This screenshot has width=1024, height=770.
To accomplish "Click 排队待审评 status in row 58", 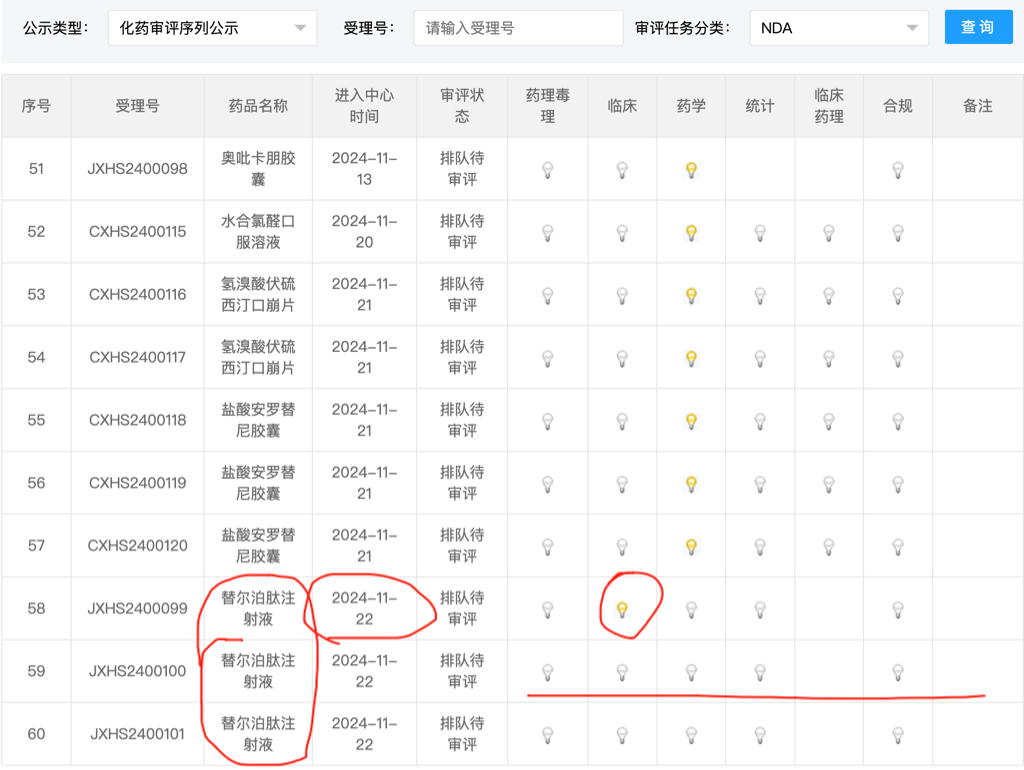I will (462, 608).
